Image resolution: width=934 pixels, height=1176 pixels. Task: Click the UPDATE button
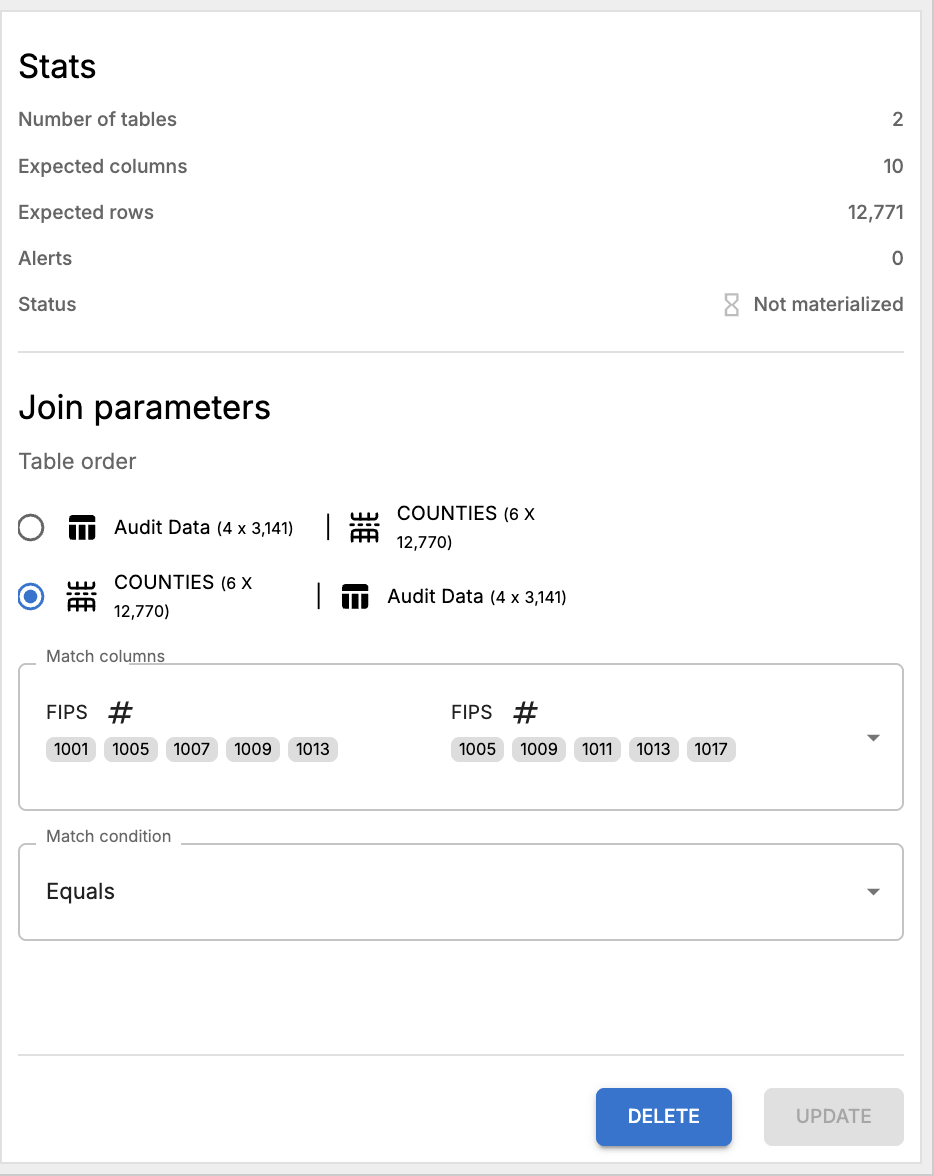tap(833, 1117)
